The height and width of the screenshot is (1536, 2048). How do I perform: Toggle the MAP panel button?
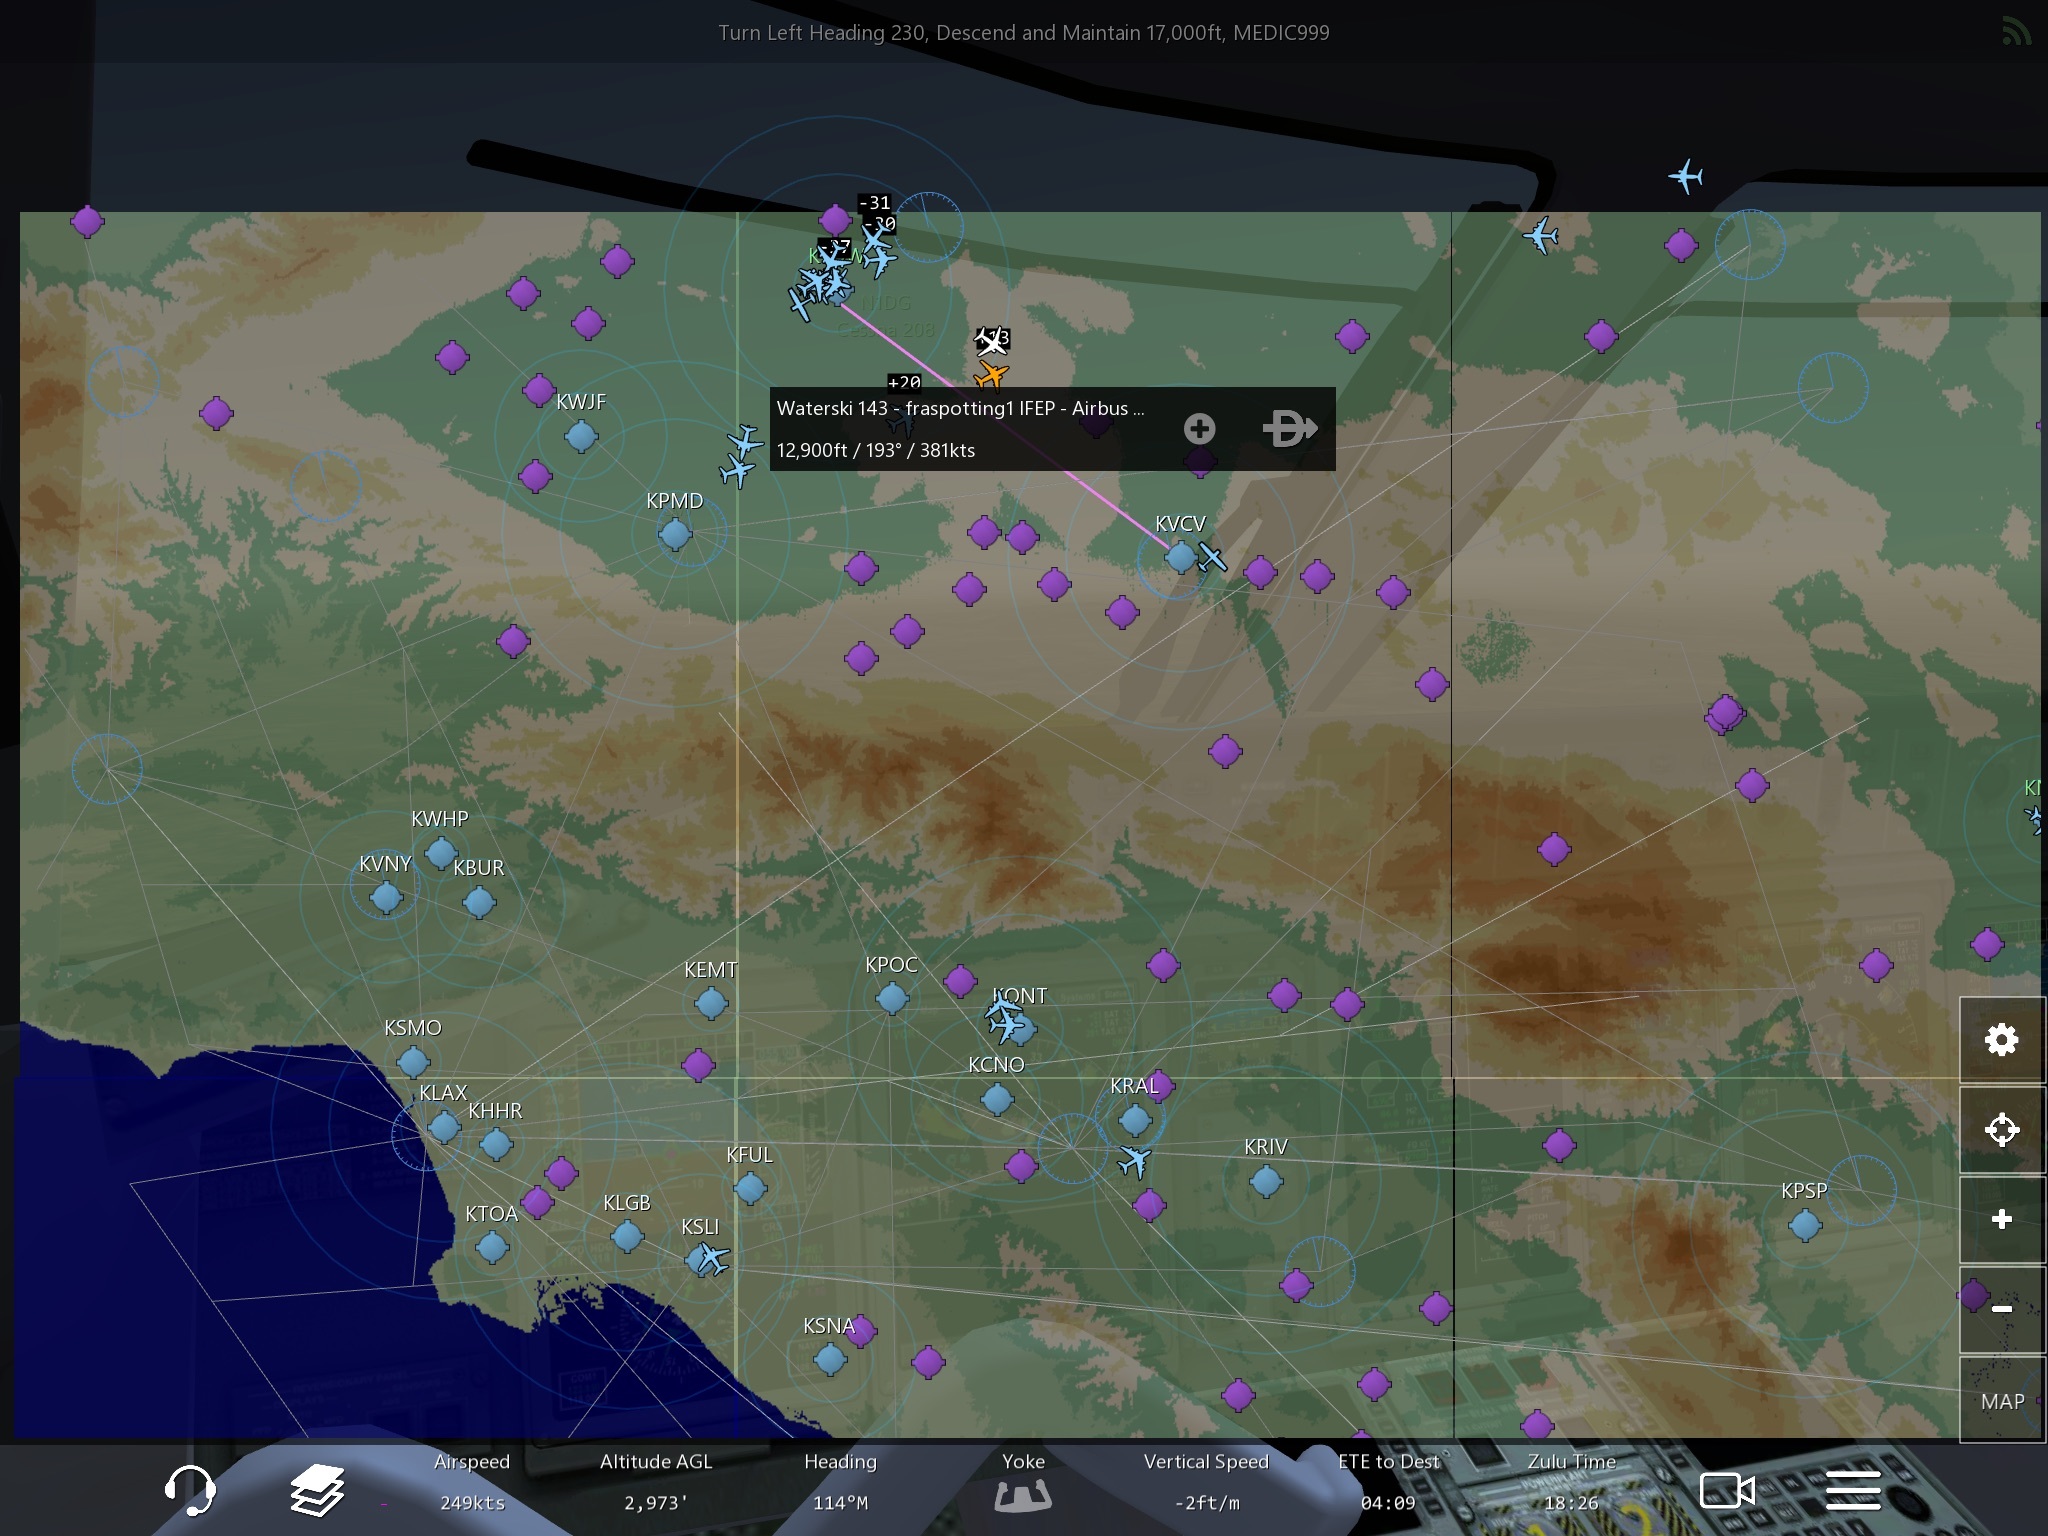pos(2001,1401)
